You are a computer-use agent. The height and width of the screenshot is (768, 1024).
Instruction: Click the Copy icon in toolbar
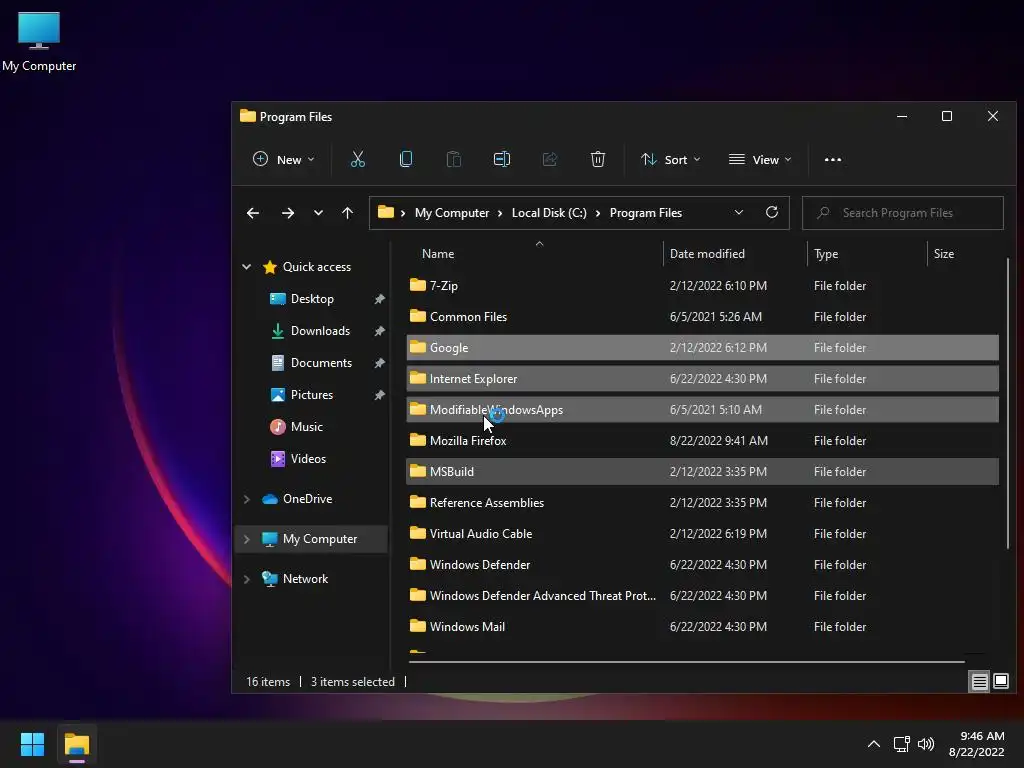click(406, 159)
